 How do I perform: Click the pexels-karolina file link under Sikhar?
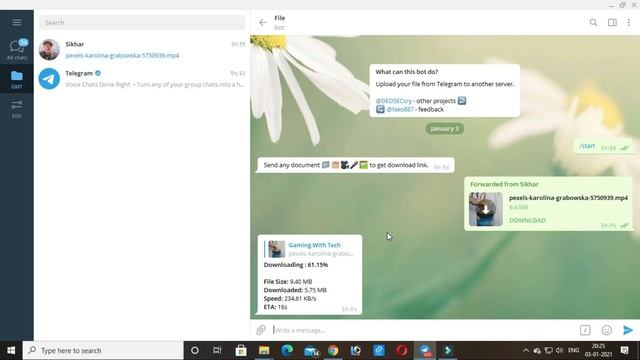click(122, 56)
